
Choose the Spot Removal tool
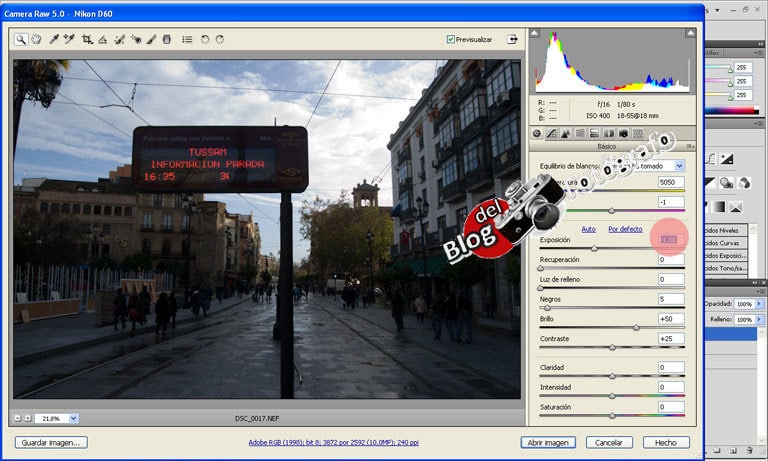tap(120, 40)
